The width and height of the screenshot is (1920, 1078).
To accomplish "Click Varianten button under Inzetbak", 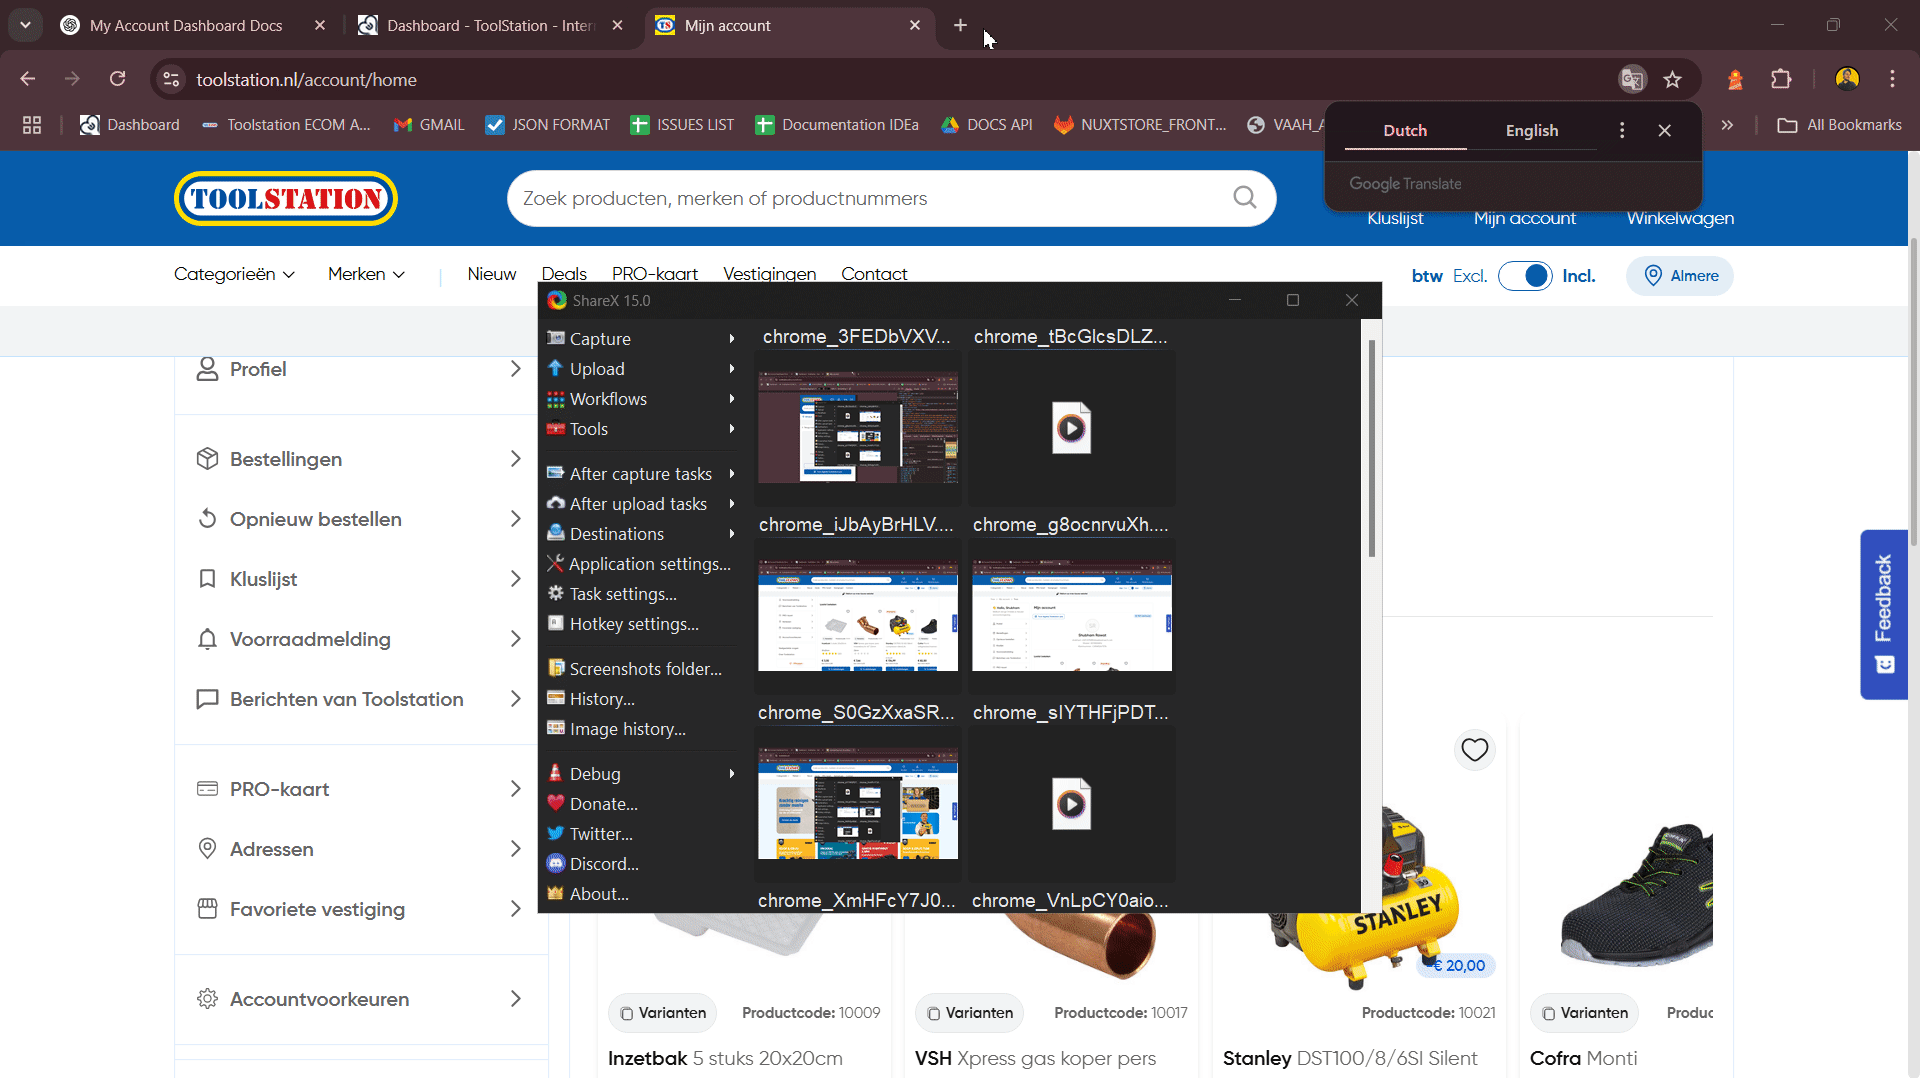I will coord(662,1012).
